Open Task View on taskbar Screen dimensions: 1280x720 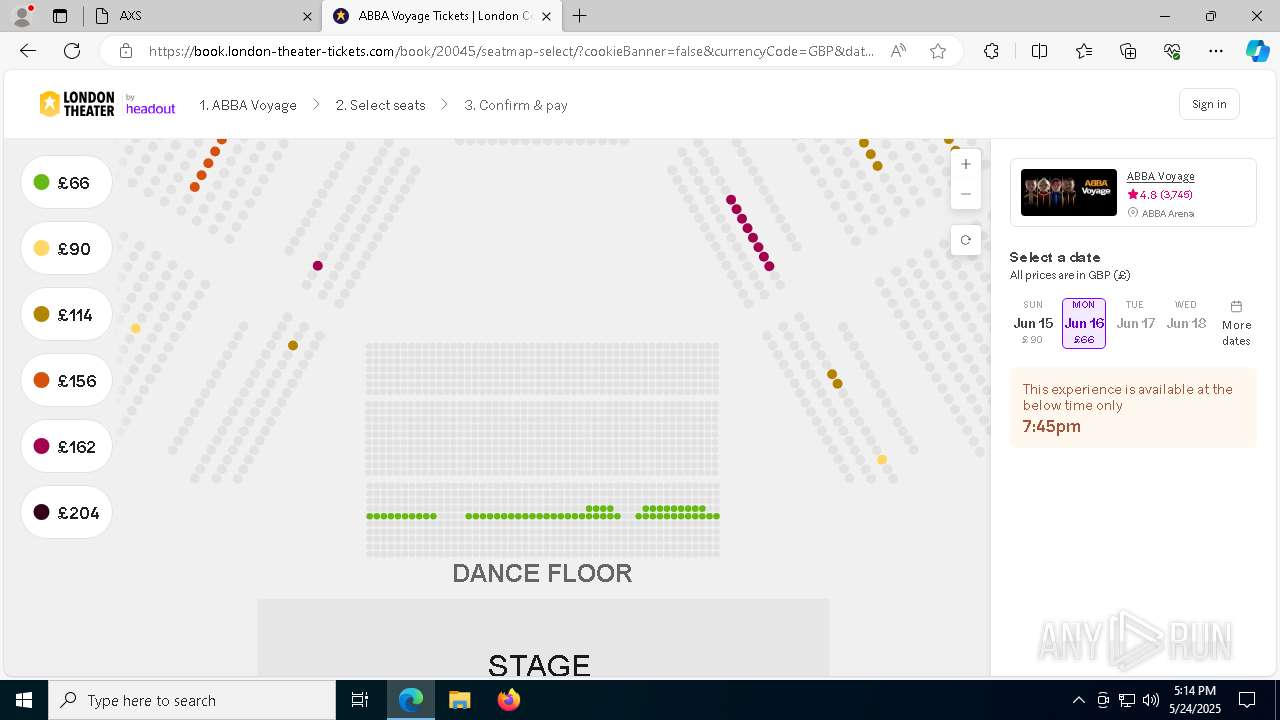(x=360, y=700)
